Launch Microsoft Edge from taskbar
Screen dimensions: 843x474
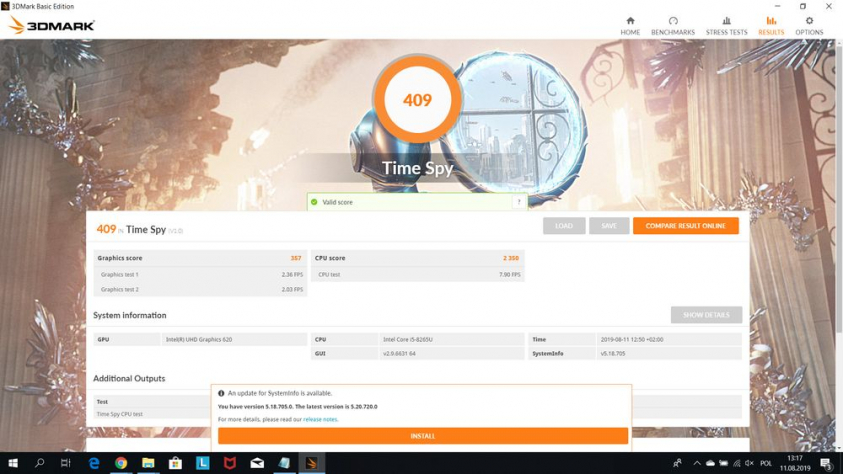pyautogui.click(x=94, y=463)
